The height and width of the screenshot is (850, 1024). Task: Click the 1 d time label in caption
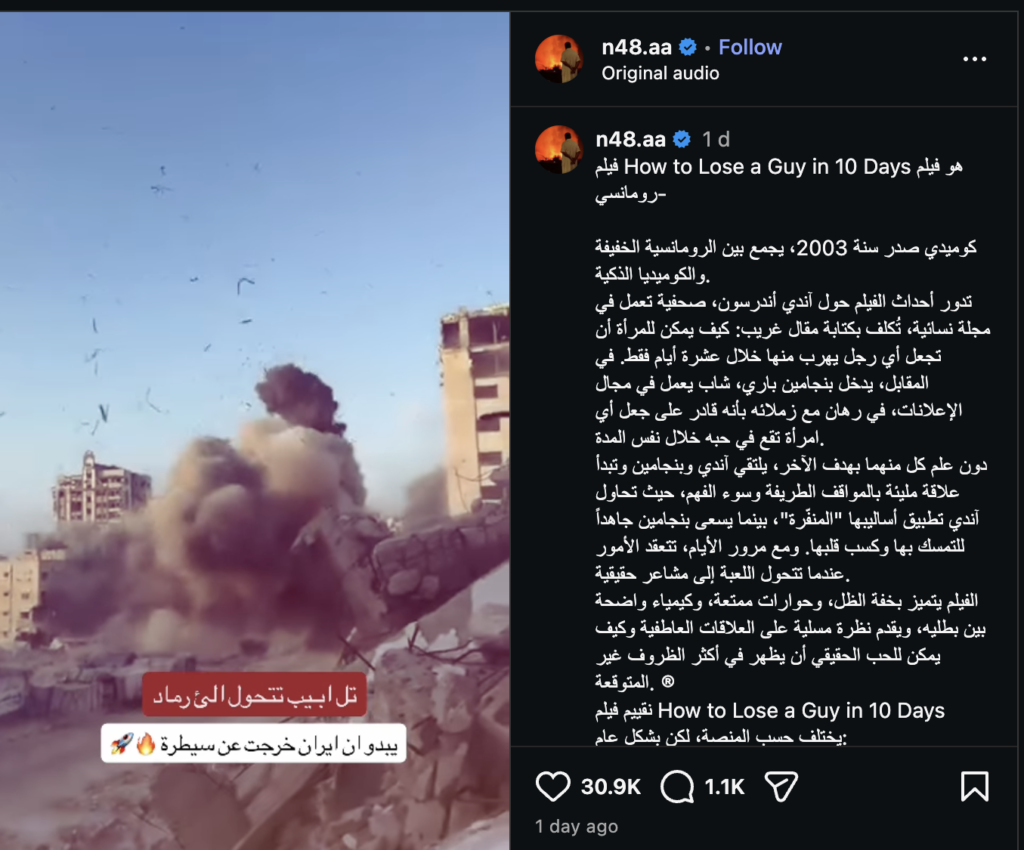716,139
